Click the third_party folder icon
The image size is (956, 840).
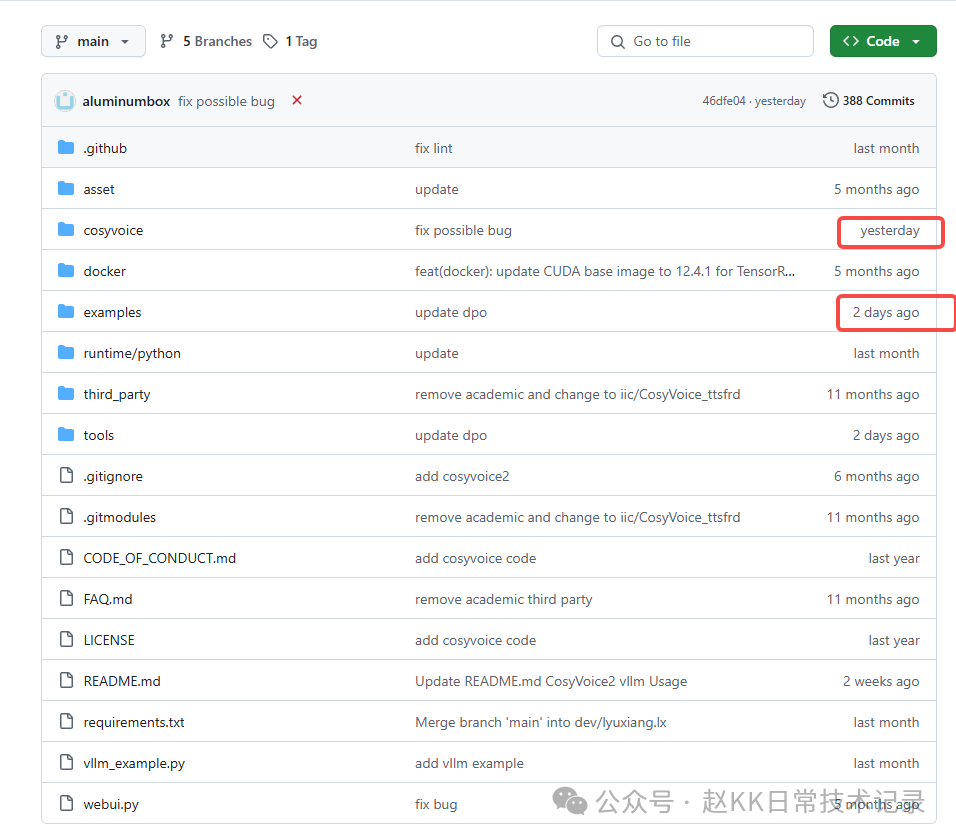(x=66, y=394)
